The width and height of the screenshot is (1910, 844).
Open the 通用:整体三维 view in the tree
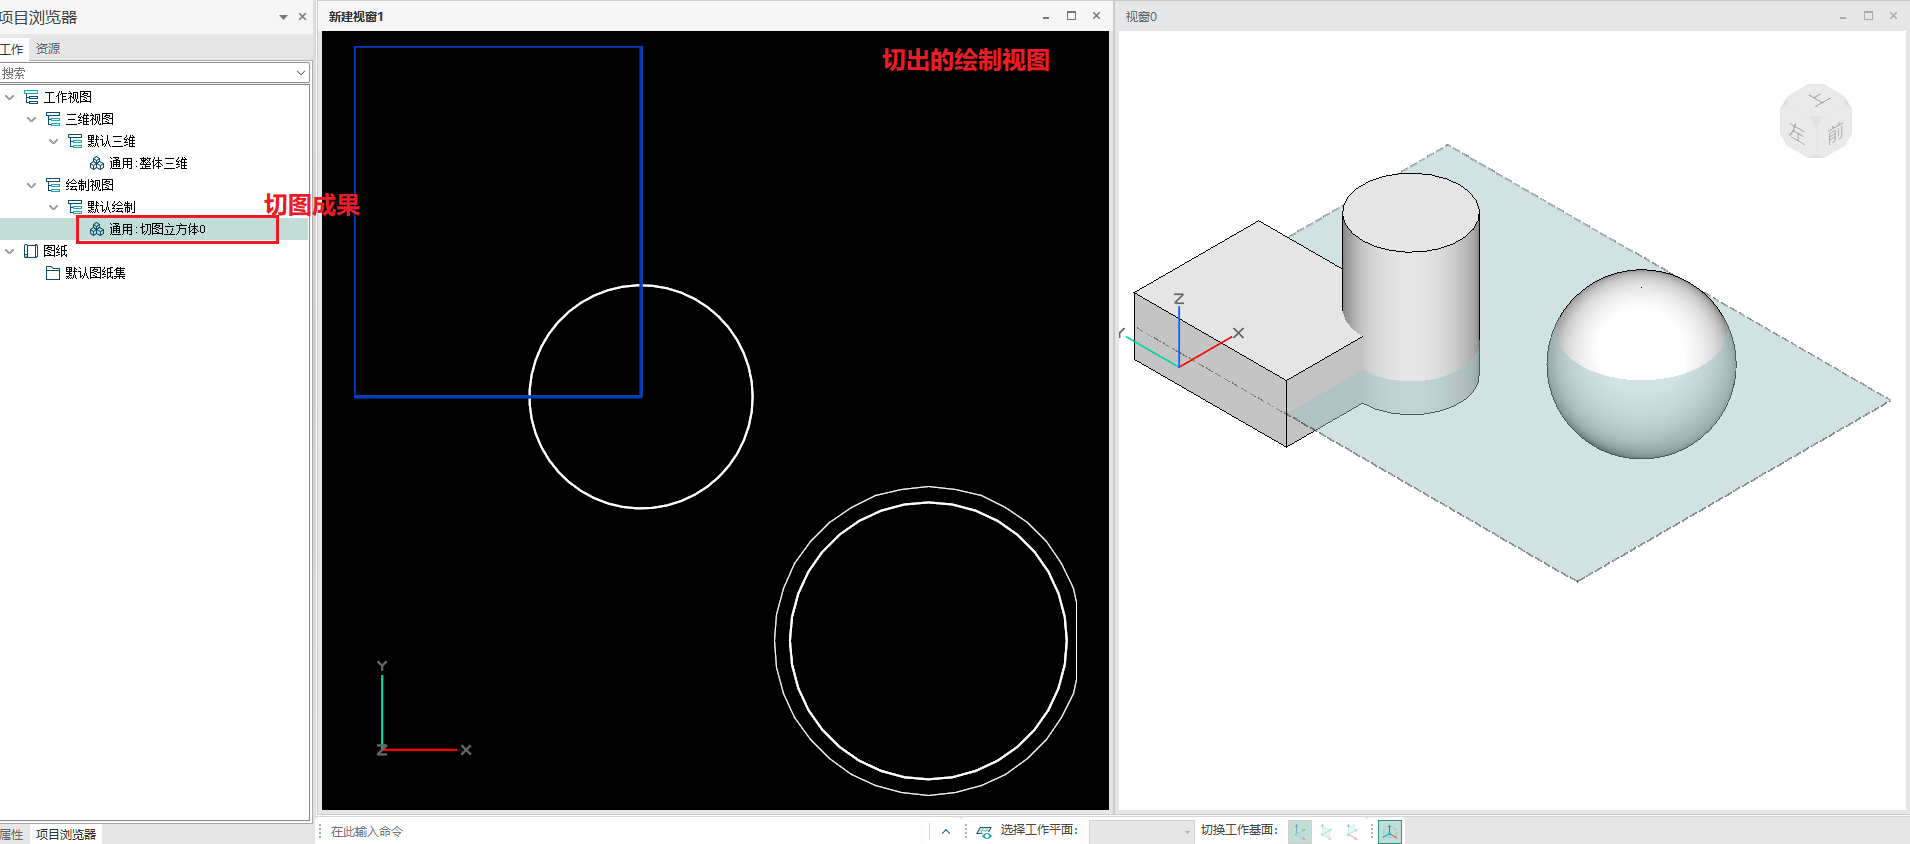pyautogui.click(x=148, y=163)
